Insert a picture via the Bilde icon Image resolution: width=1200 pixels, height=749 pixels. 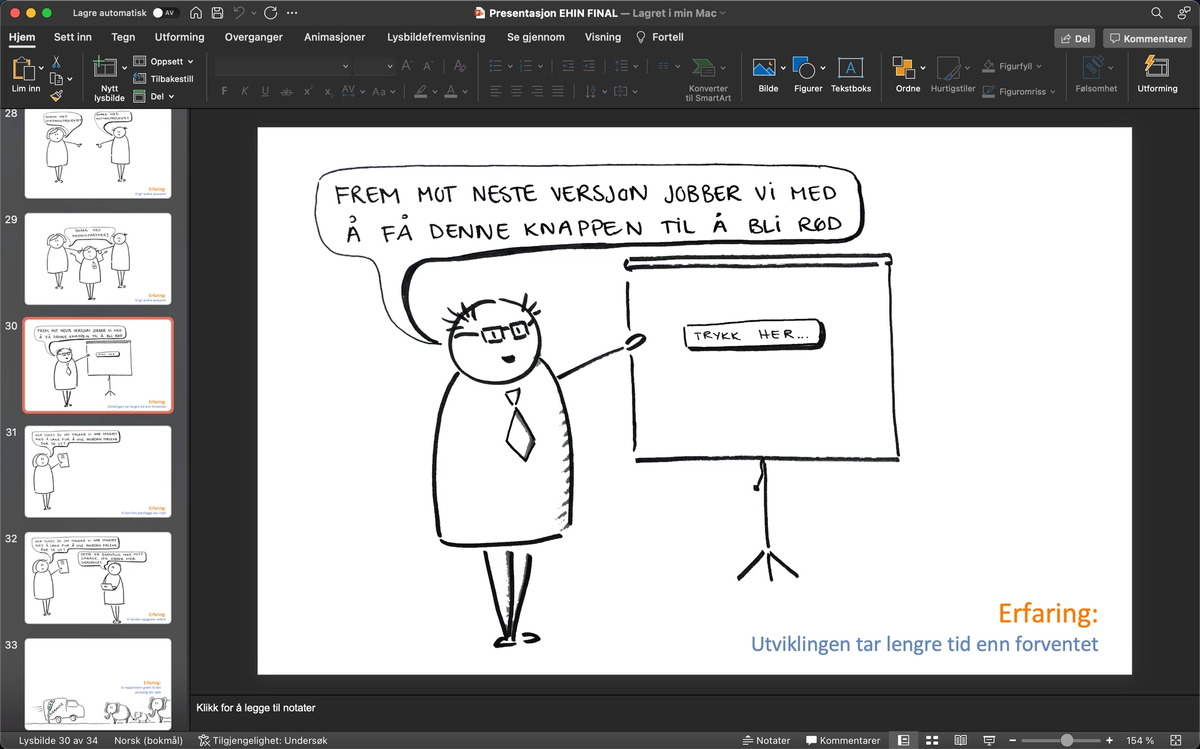(x=766, y=68)
